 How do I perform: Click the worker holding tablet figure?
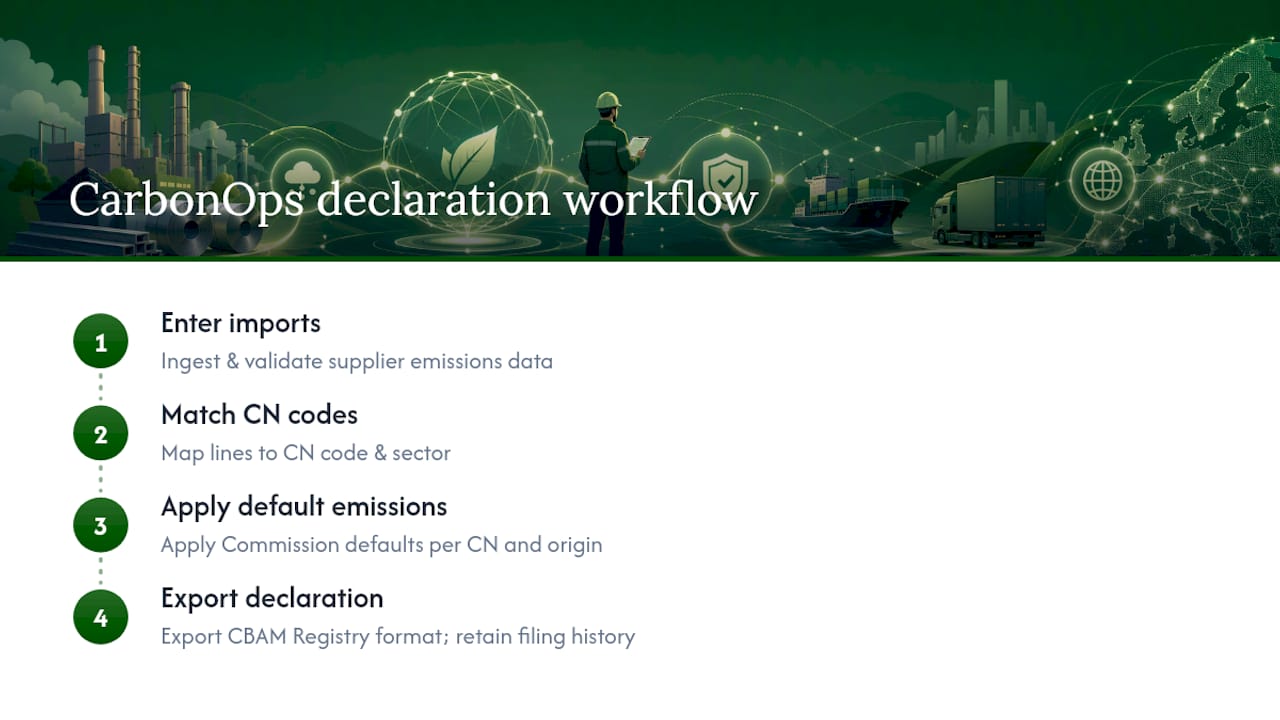coord(609,172)
